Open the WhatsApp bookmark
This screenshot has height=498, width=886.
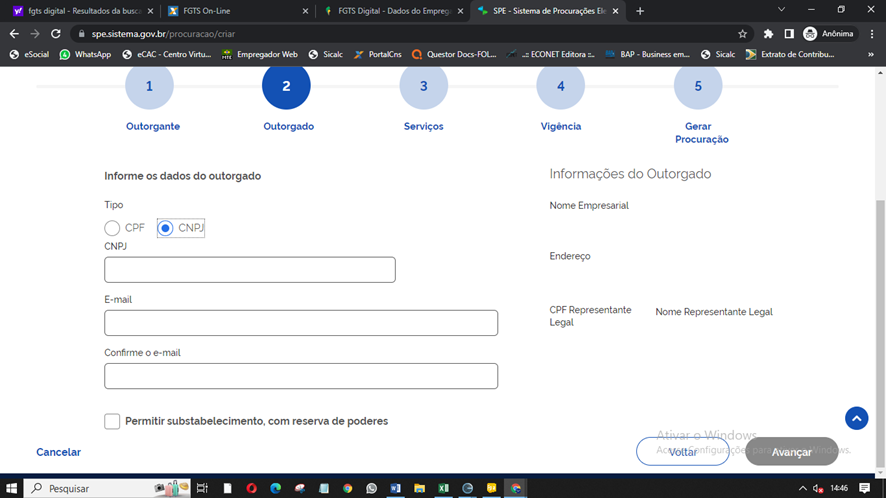85,55
